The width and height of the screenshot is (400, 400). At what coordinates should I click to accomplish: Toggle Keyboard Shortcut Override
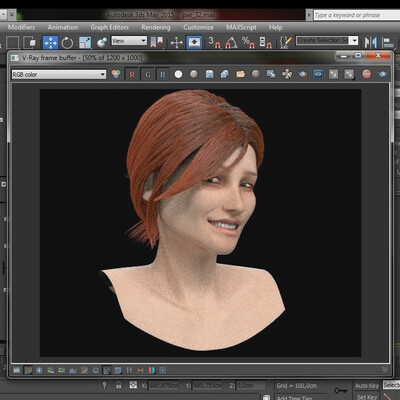tap(194, 42)
